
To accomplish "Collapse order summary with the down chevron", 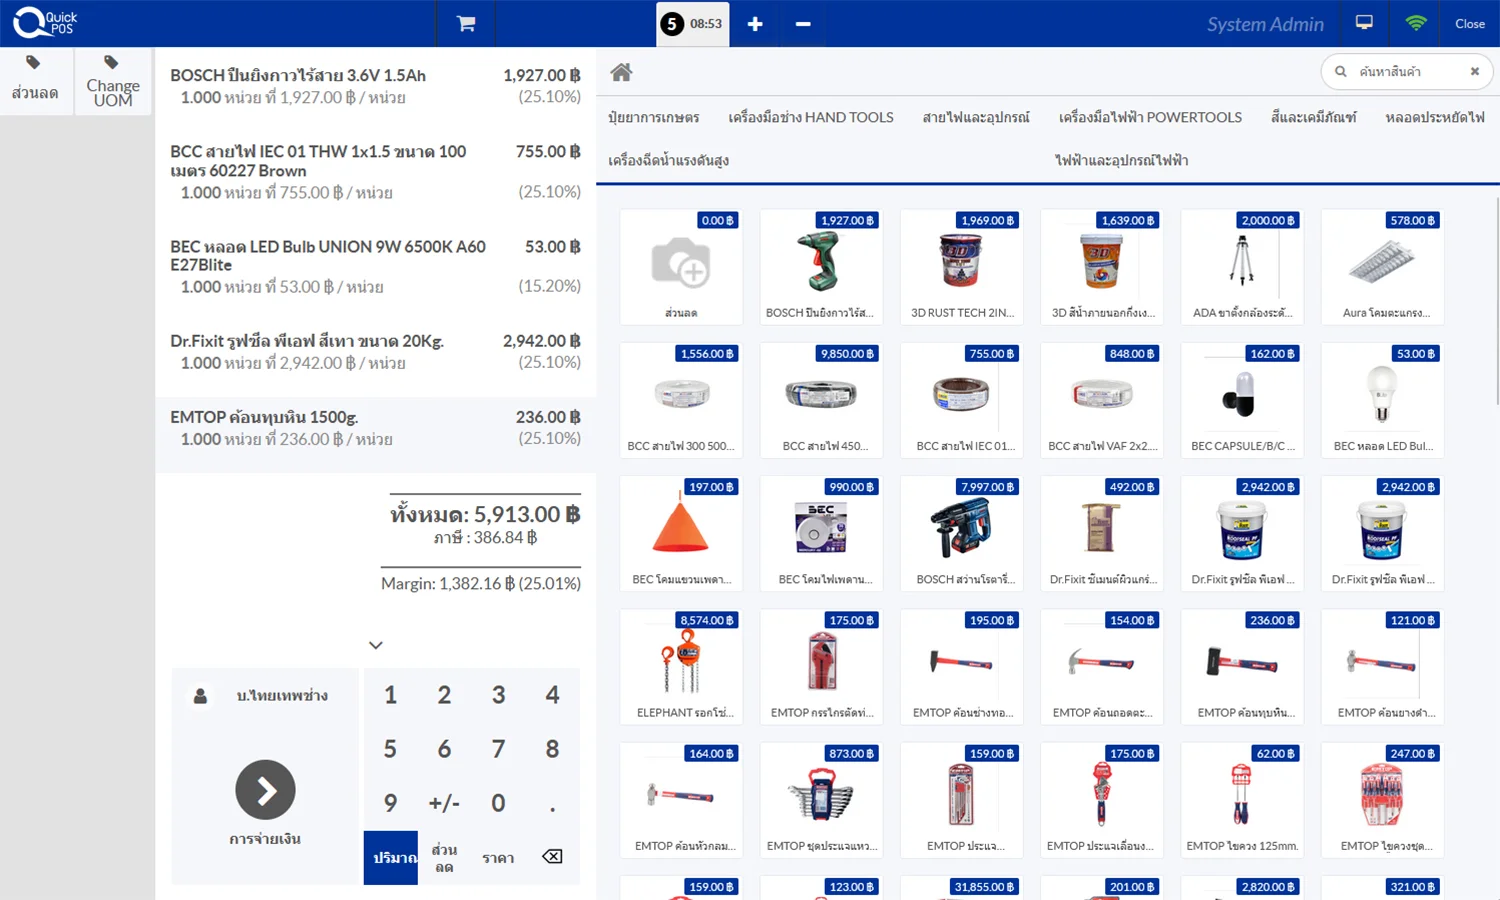I will [x=376, y=645].
